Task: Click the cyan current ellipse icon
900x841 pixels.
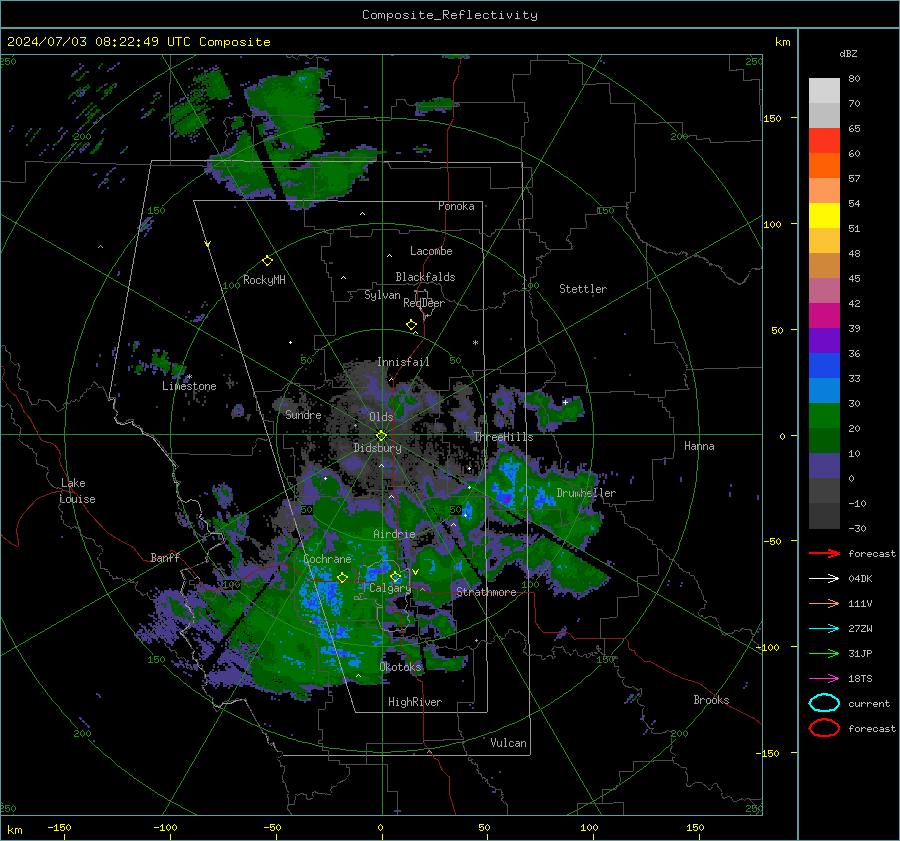Action: (824, 703)
